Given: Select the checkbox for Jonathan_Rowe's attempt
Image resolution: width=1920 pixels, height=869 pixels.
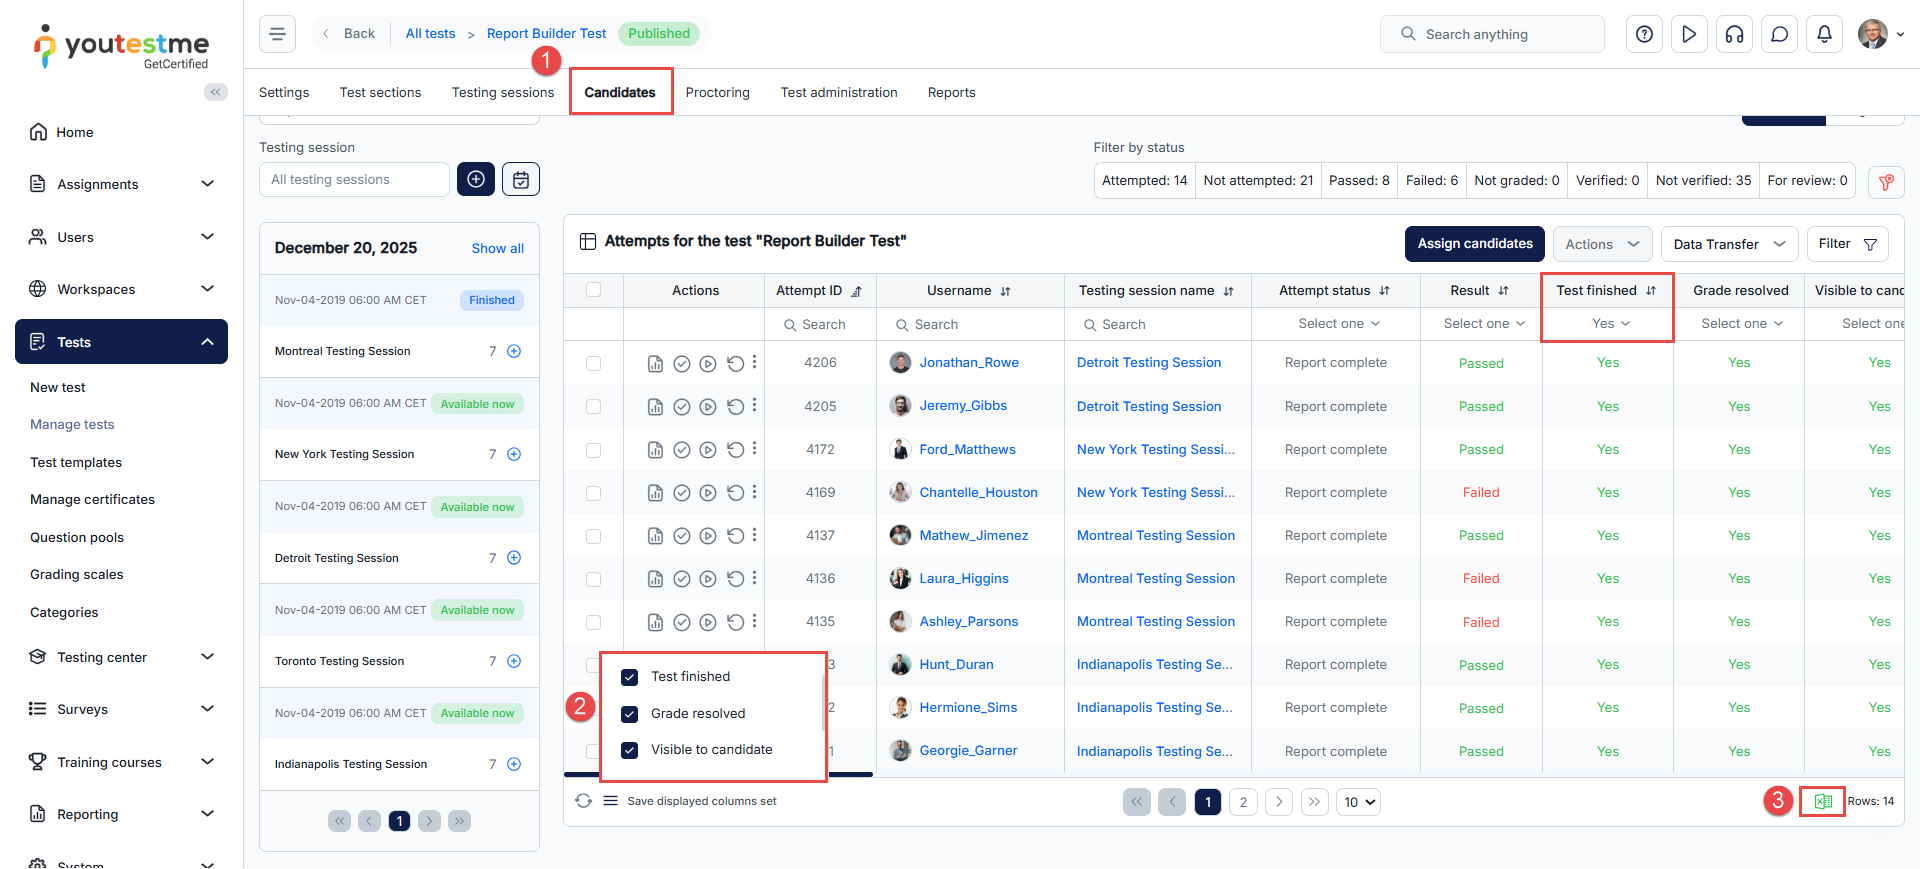Looking at the screenshot, I should click(x=593, y=363).
